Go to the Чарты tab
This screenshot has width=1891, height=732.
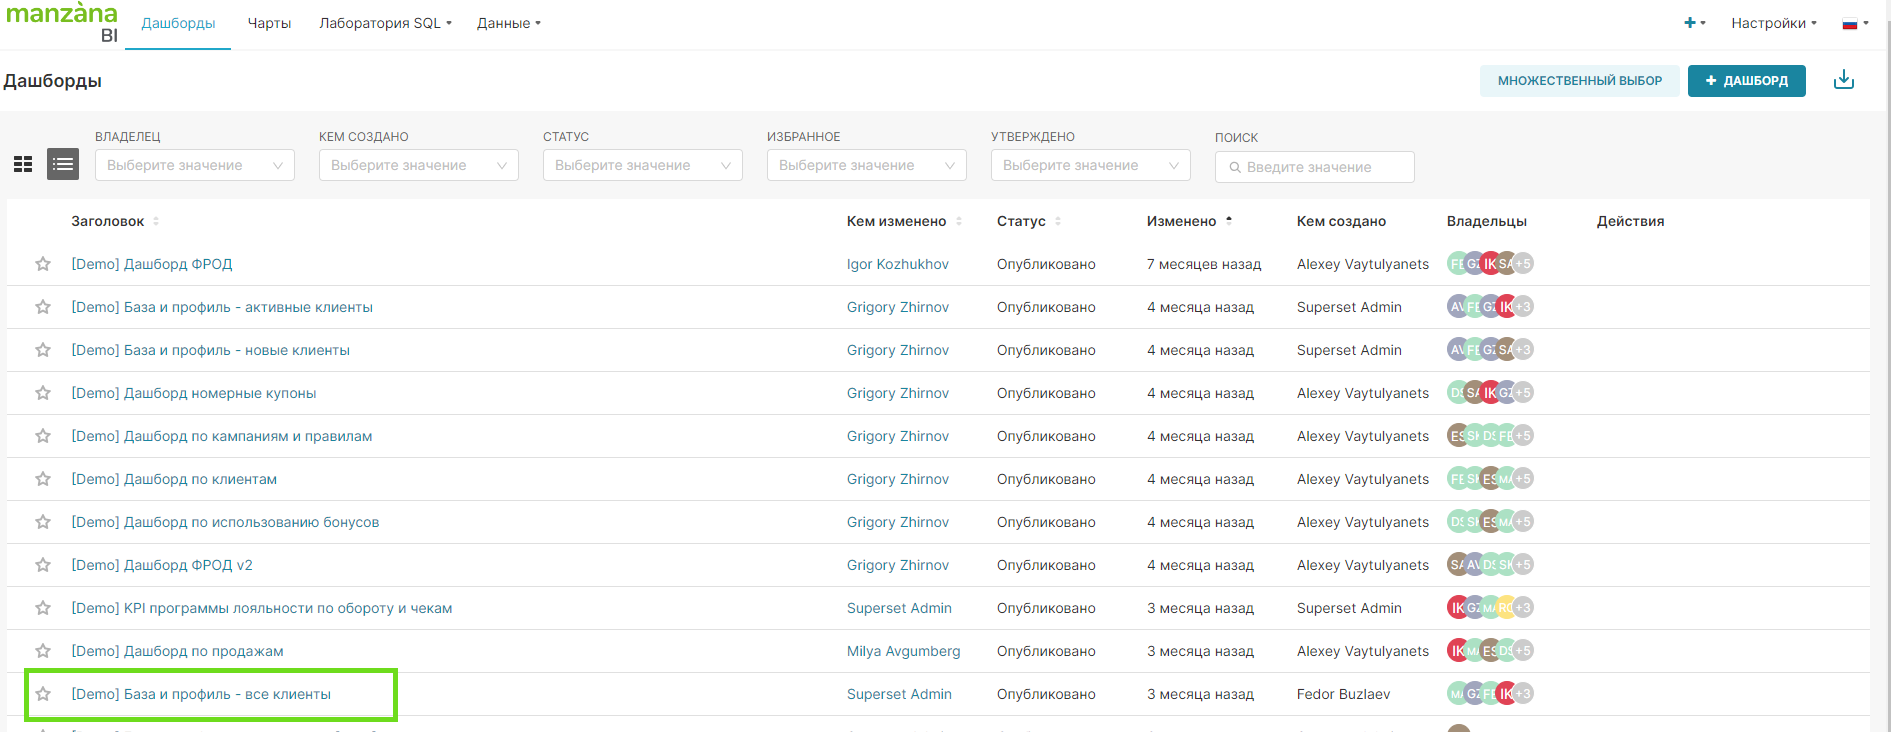(x=269, y=23)
